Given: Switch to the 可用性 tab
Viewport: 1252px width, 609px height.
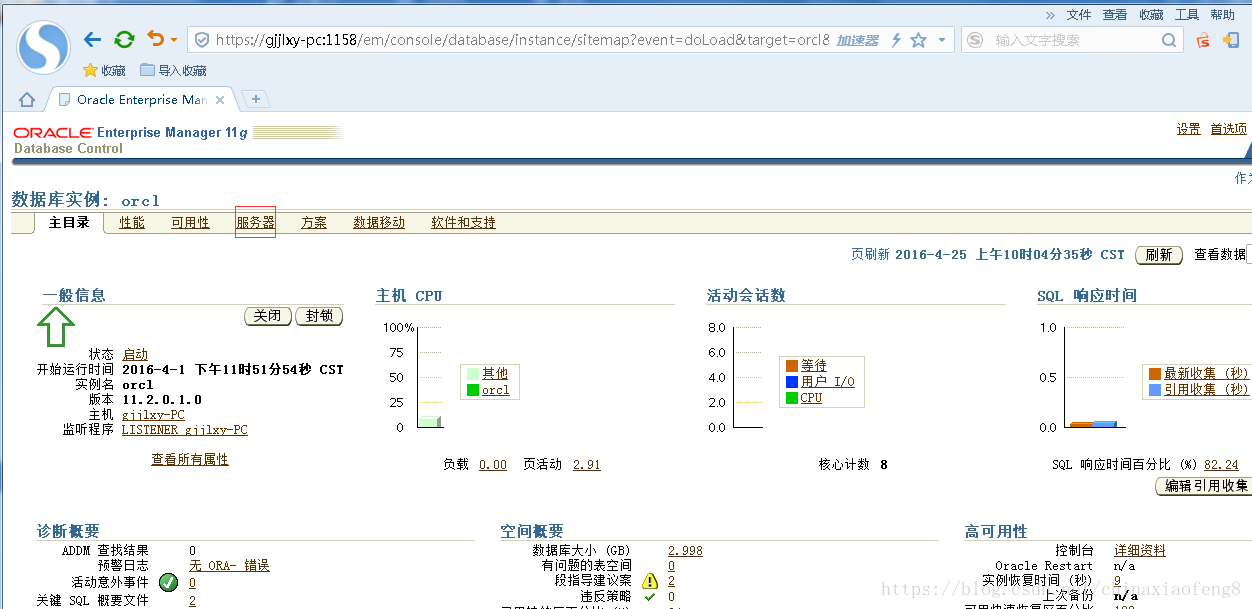Looking at the screenshot, I should click(190, 223).
